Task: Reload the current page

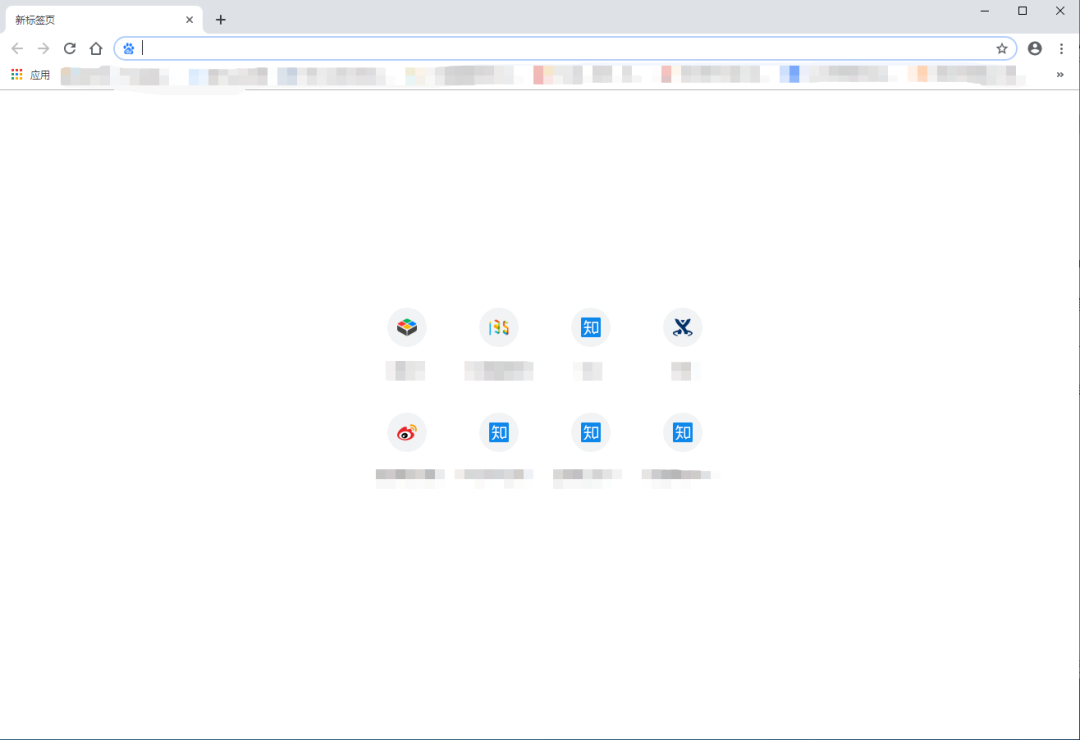Action: (70, 48)
